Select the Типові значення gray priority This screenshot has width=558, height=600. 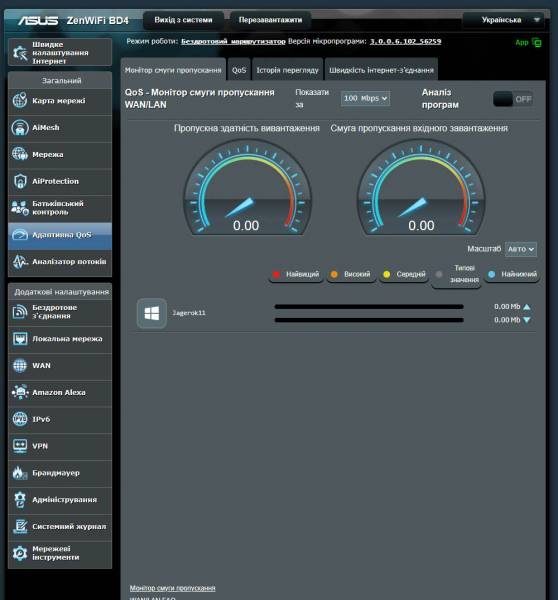456,274
